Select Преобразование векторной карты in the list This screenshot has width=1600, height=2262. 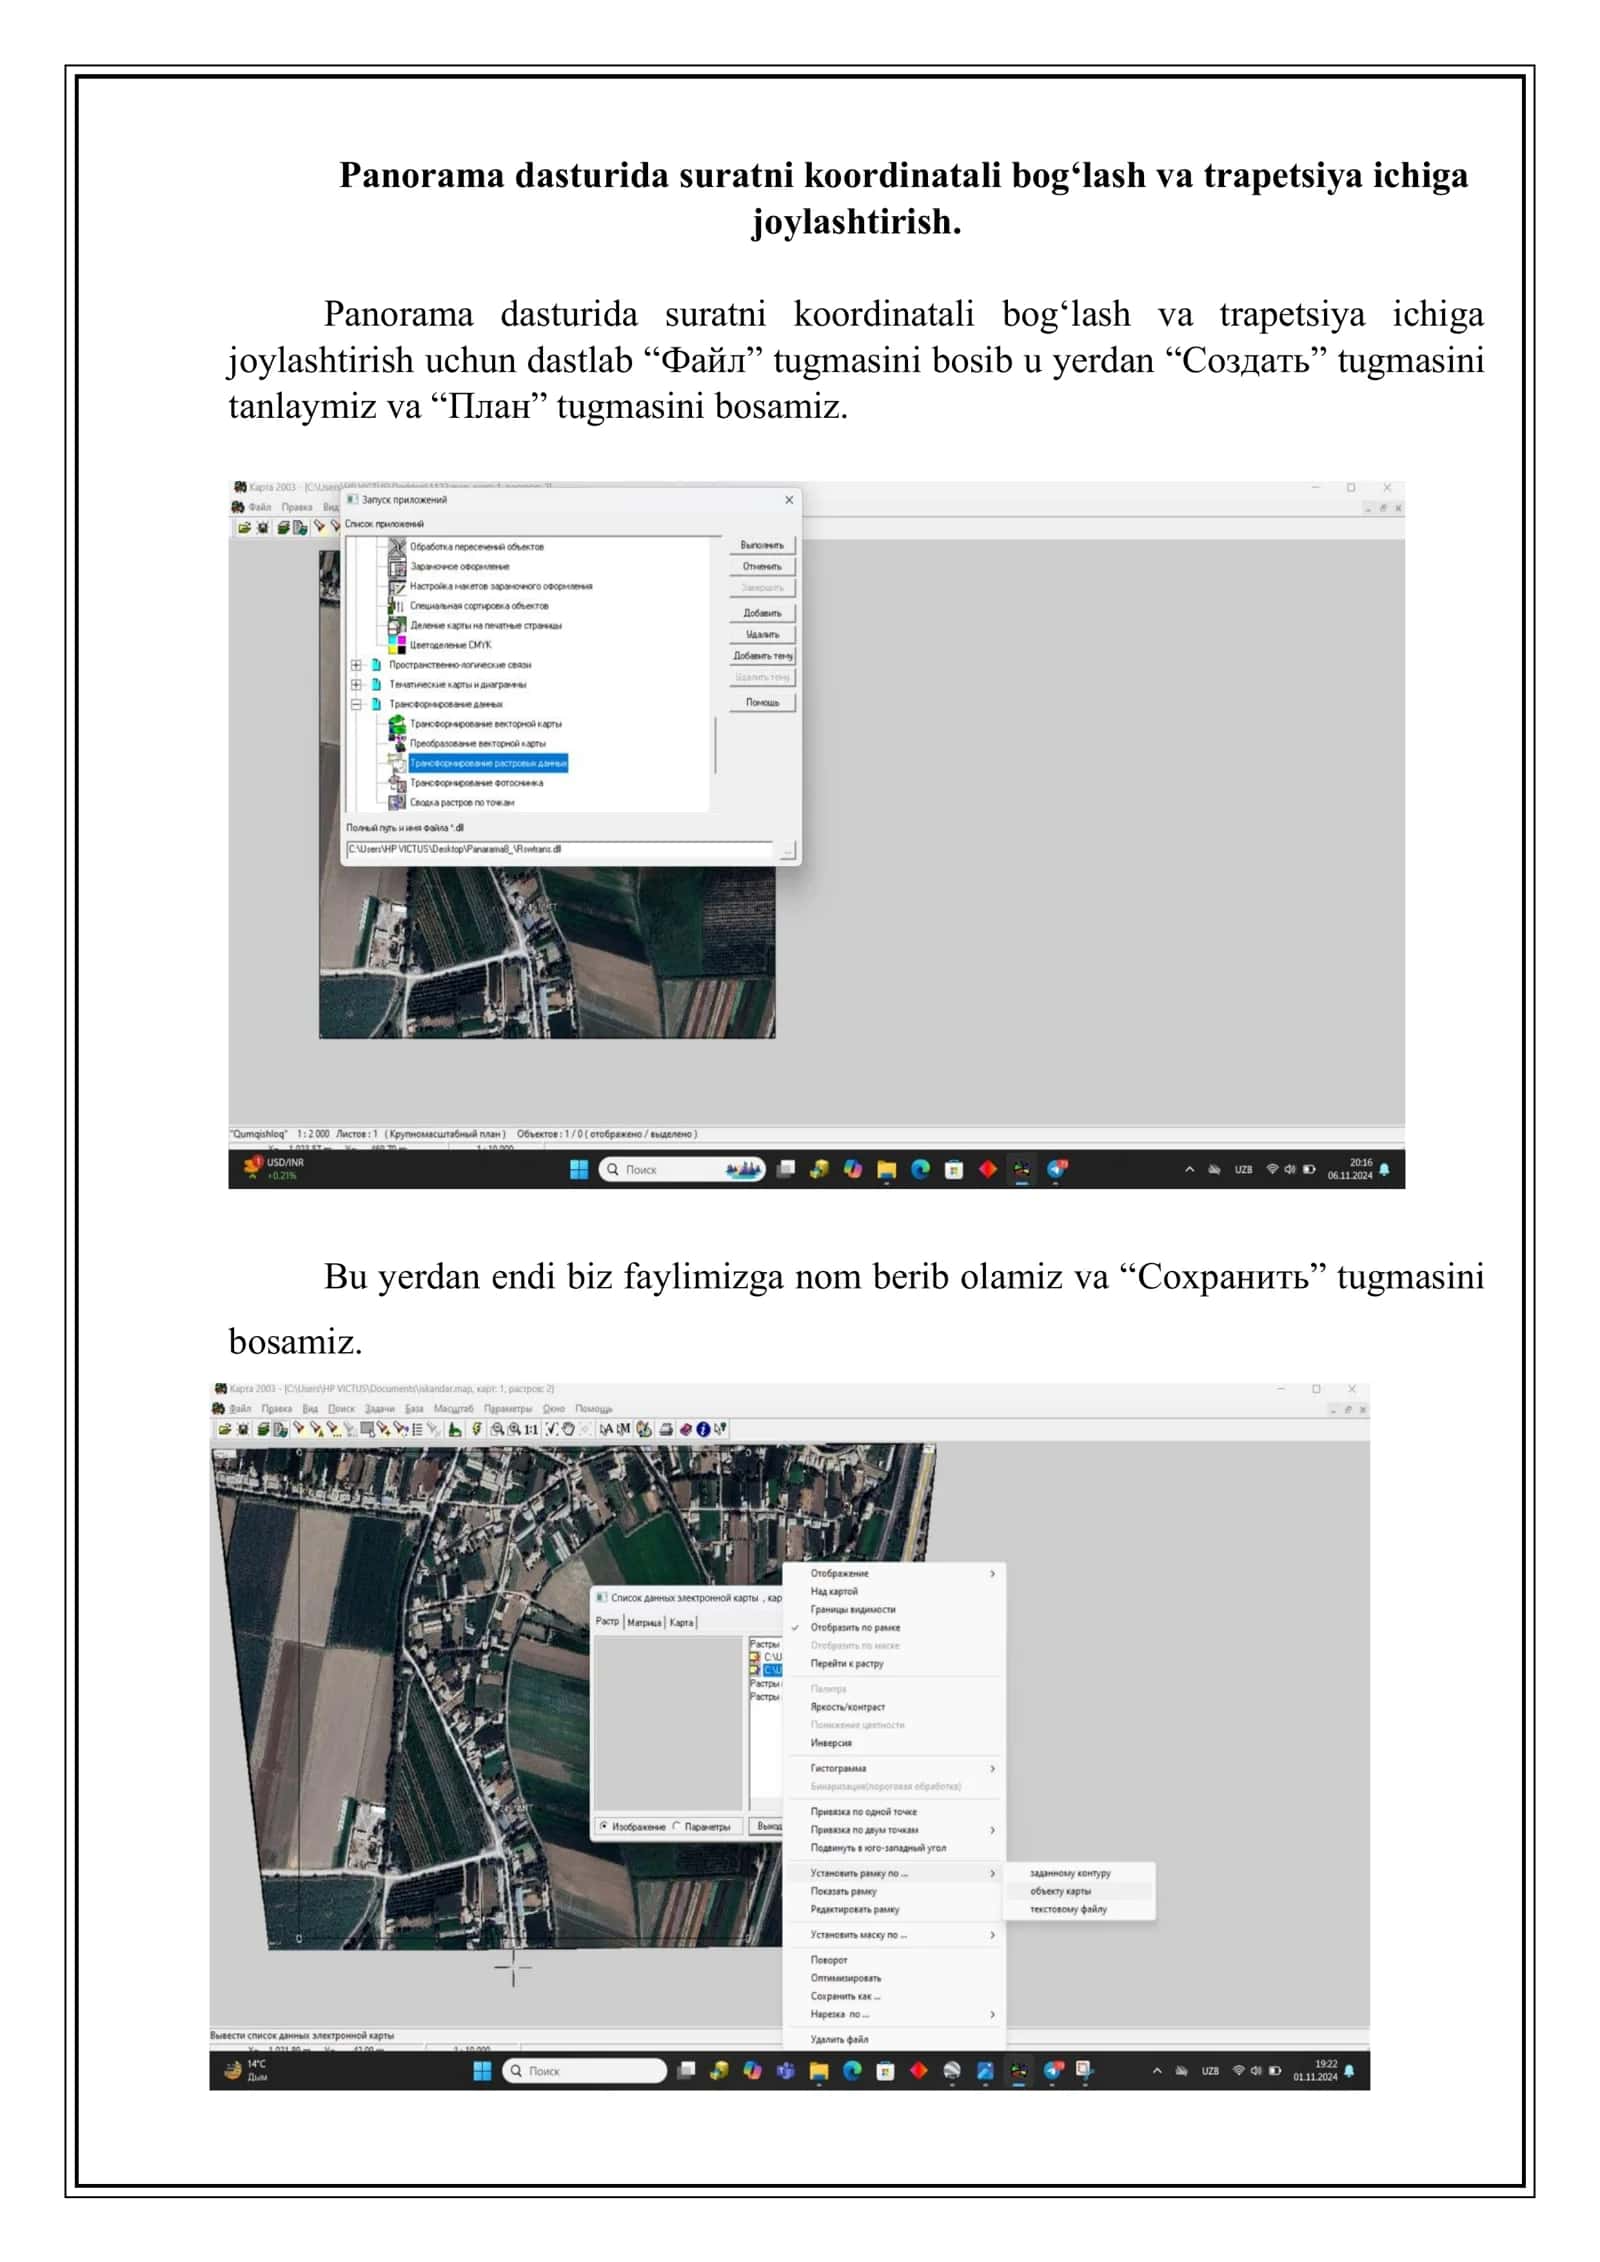pos(478,743)
